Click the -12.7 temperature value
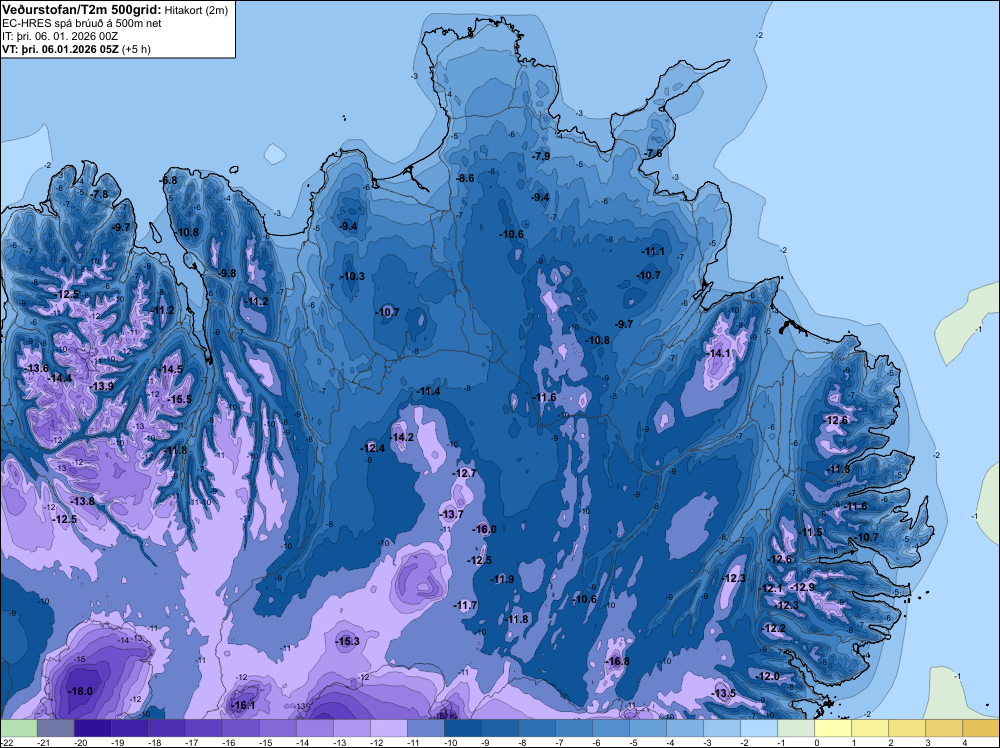 click(x=464, y=473)
